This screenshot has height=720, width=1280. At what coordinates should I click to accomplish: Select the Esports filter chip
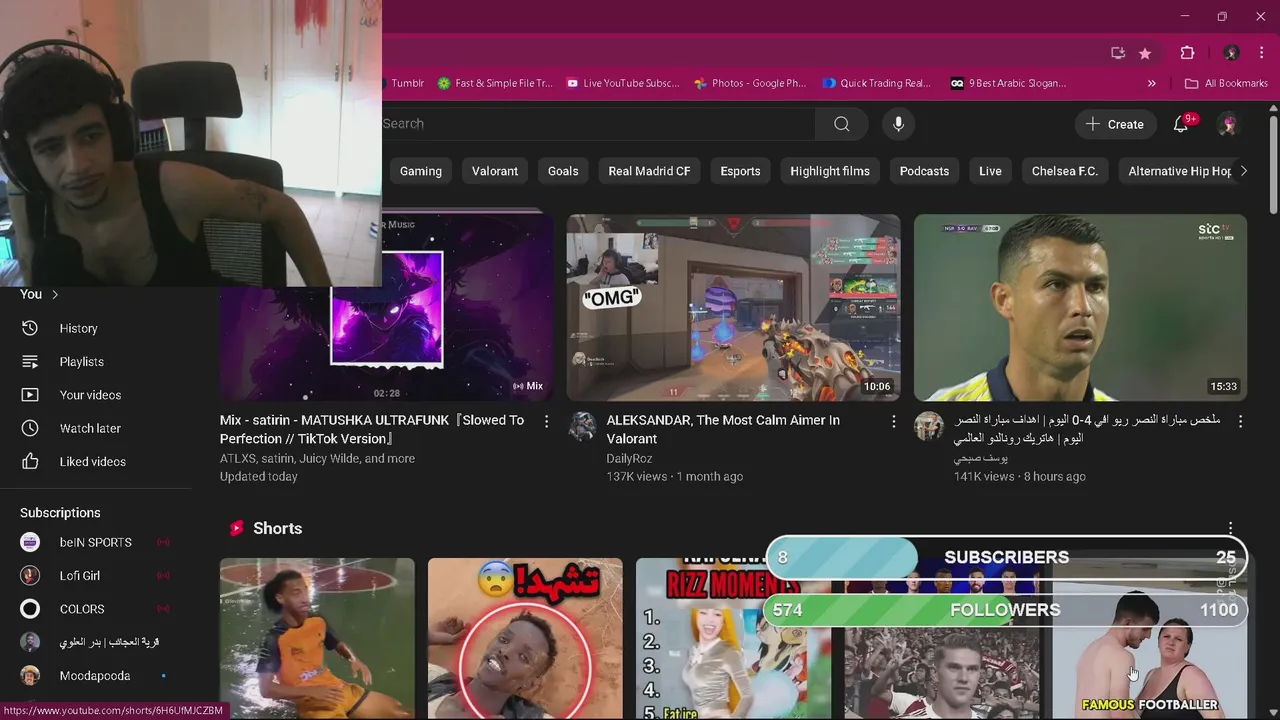[x=740, y=171]
